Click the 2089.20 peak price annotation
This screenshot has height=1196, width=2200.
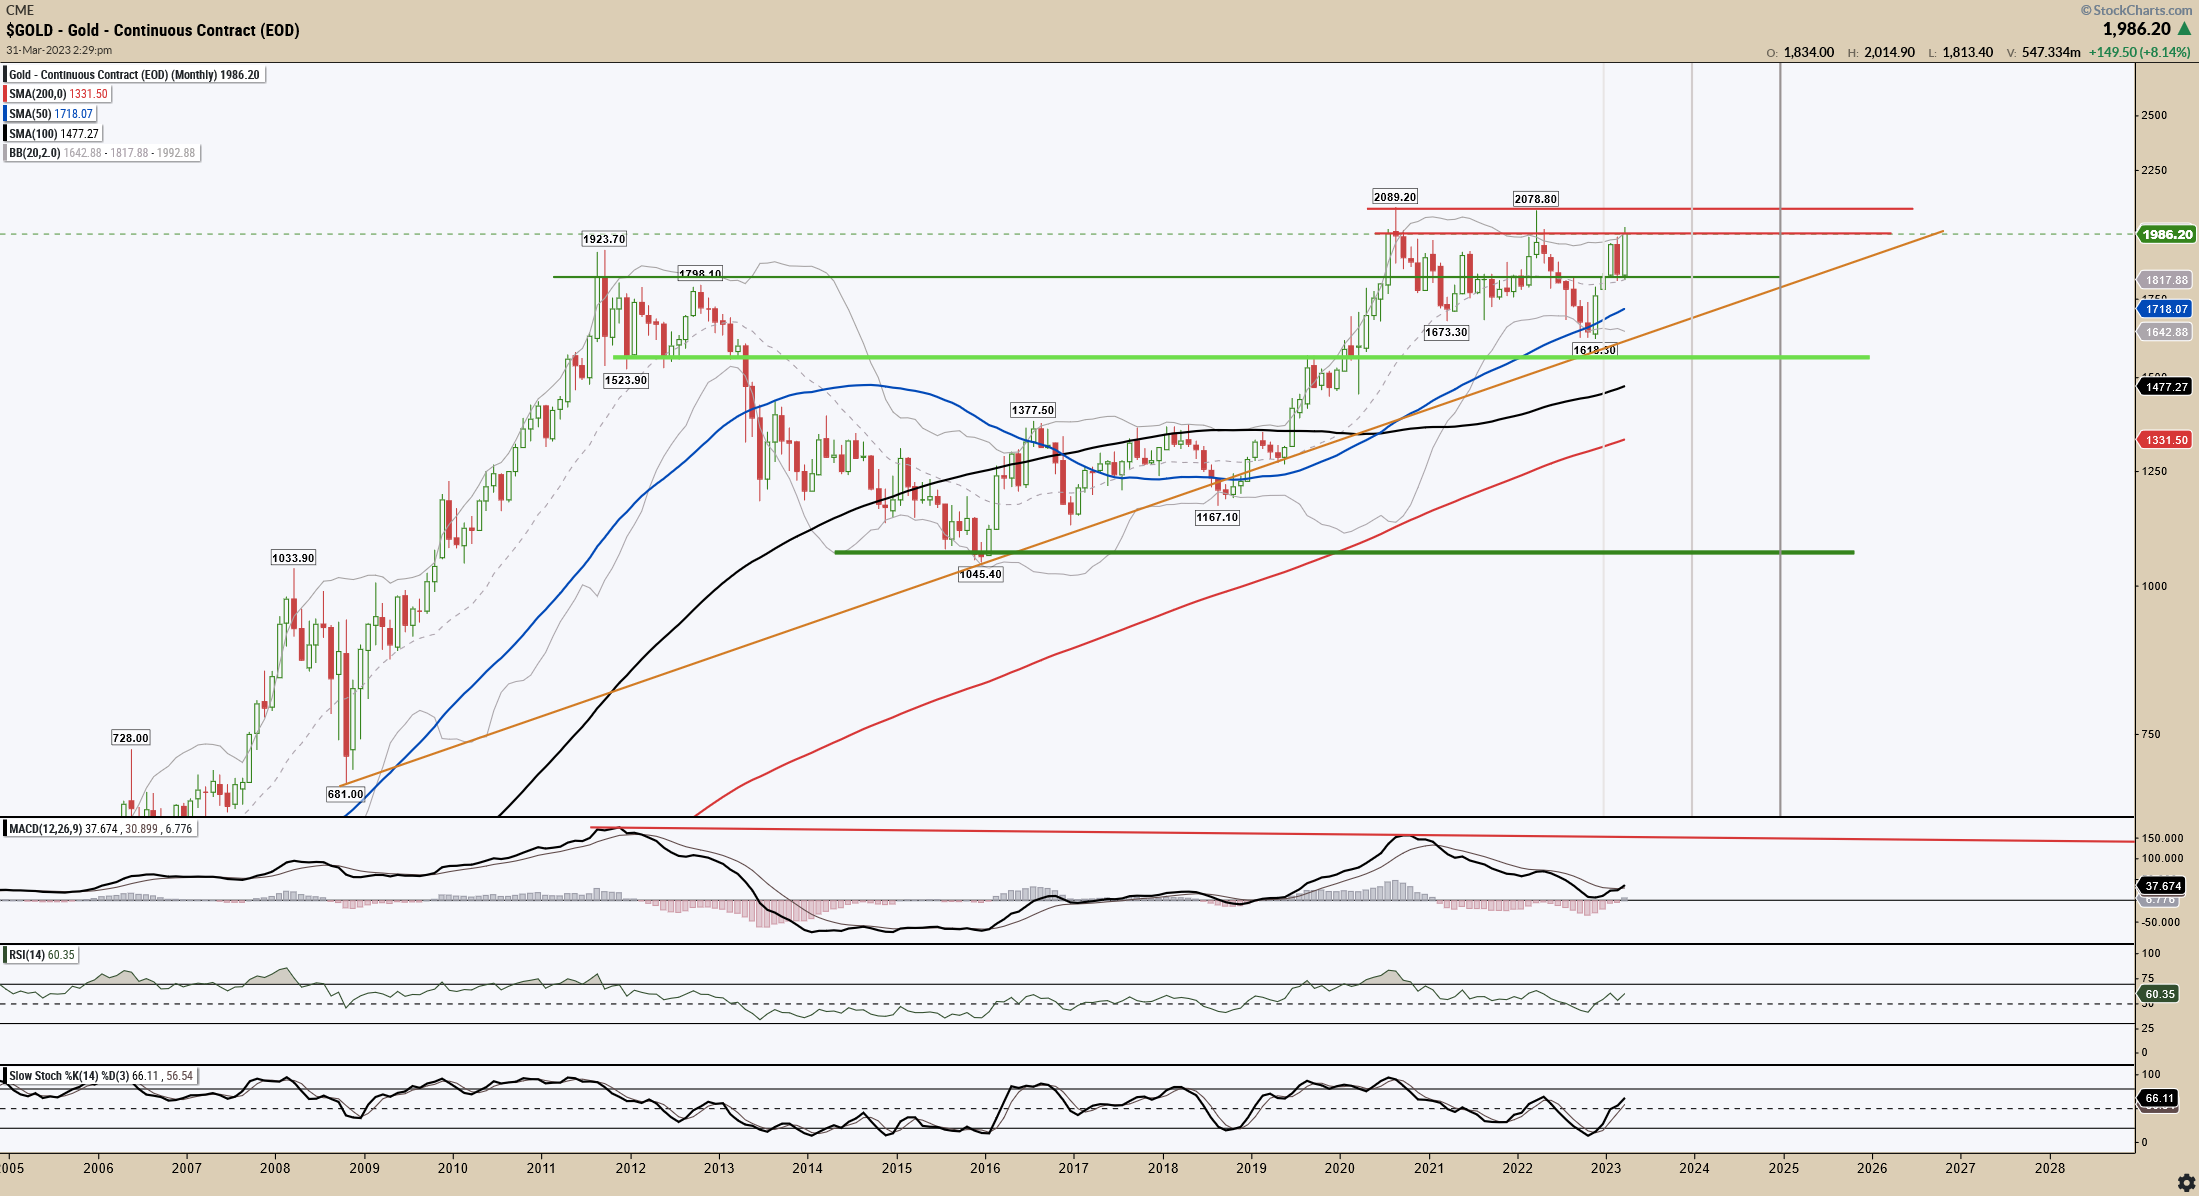[1394, 197]
